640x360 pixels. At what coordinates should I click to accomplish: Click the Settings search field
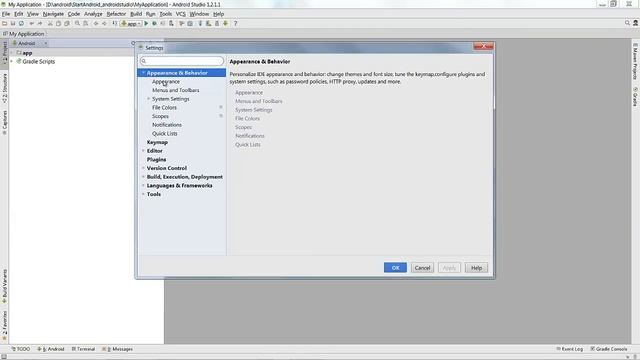[x=182, y=61]
